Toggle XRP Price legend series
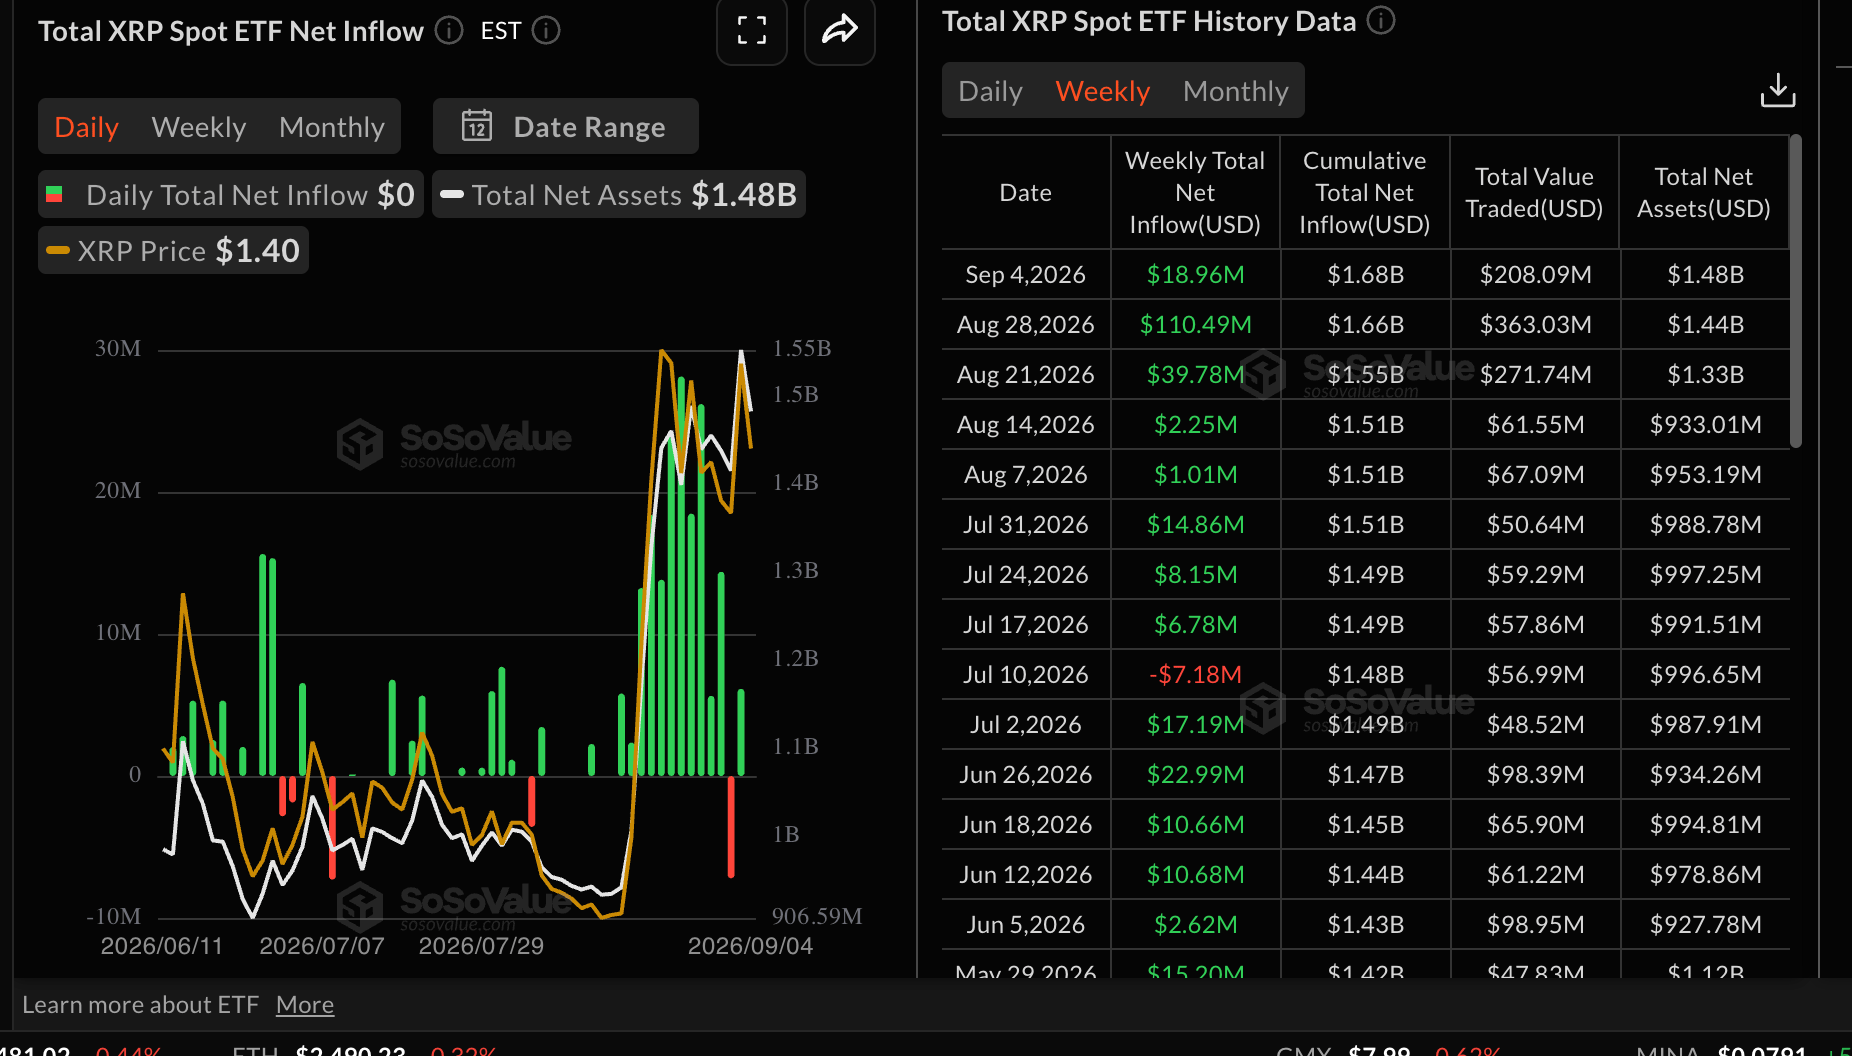The width and height of the screenshot is (1852, 1056). point(173,250)
